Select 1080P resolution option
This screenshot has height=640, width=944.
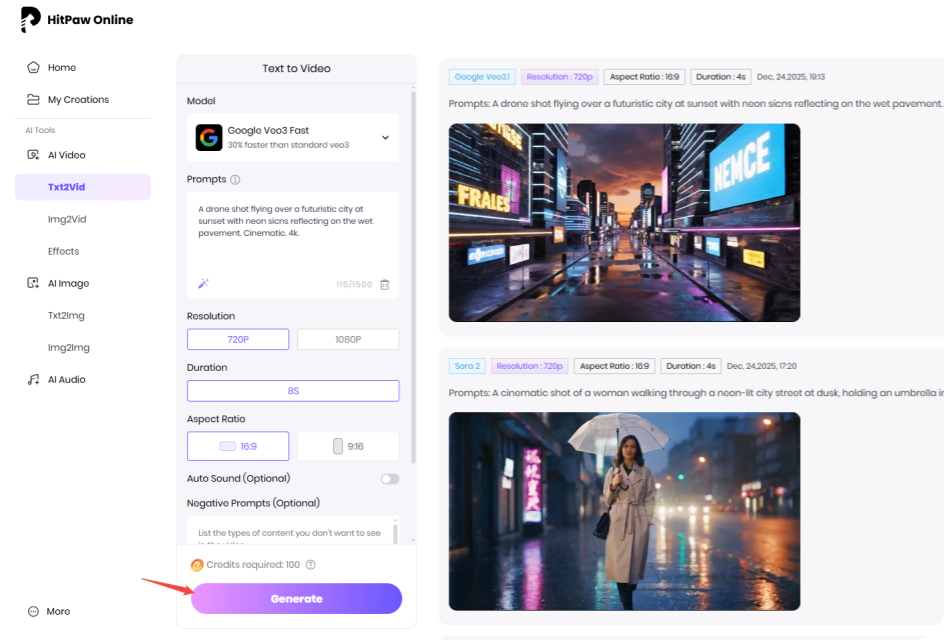click(348, 339)
